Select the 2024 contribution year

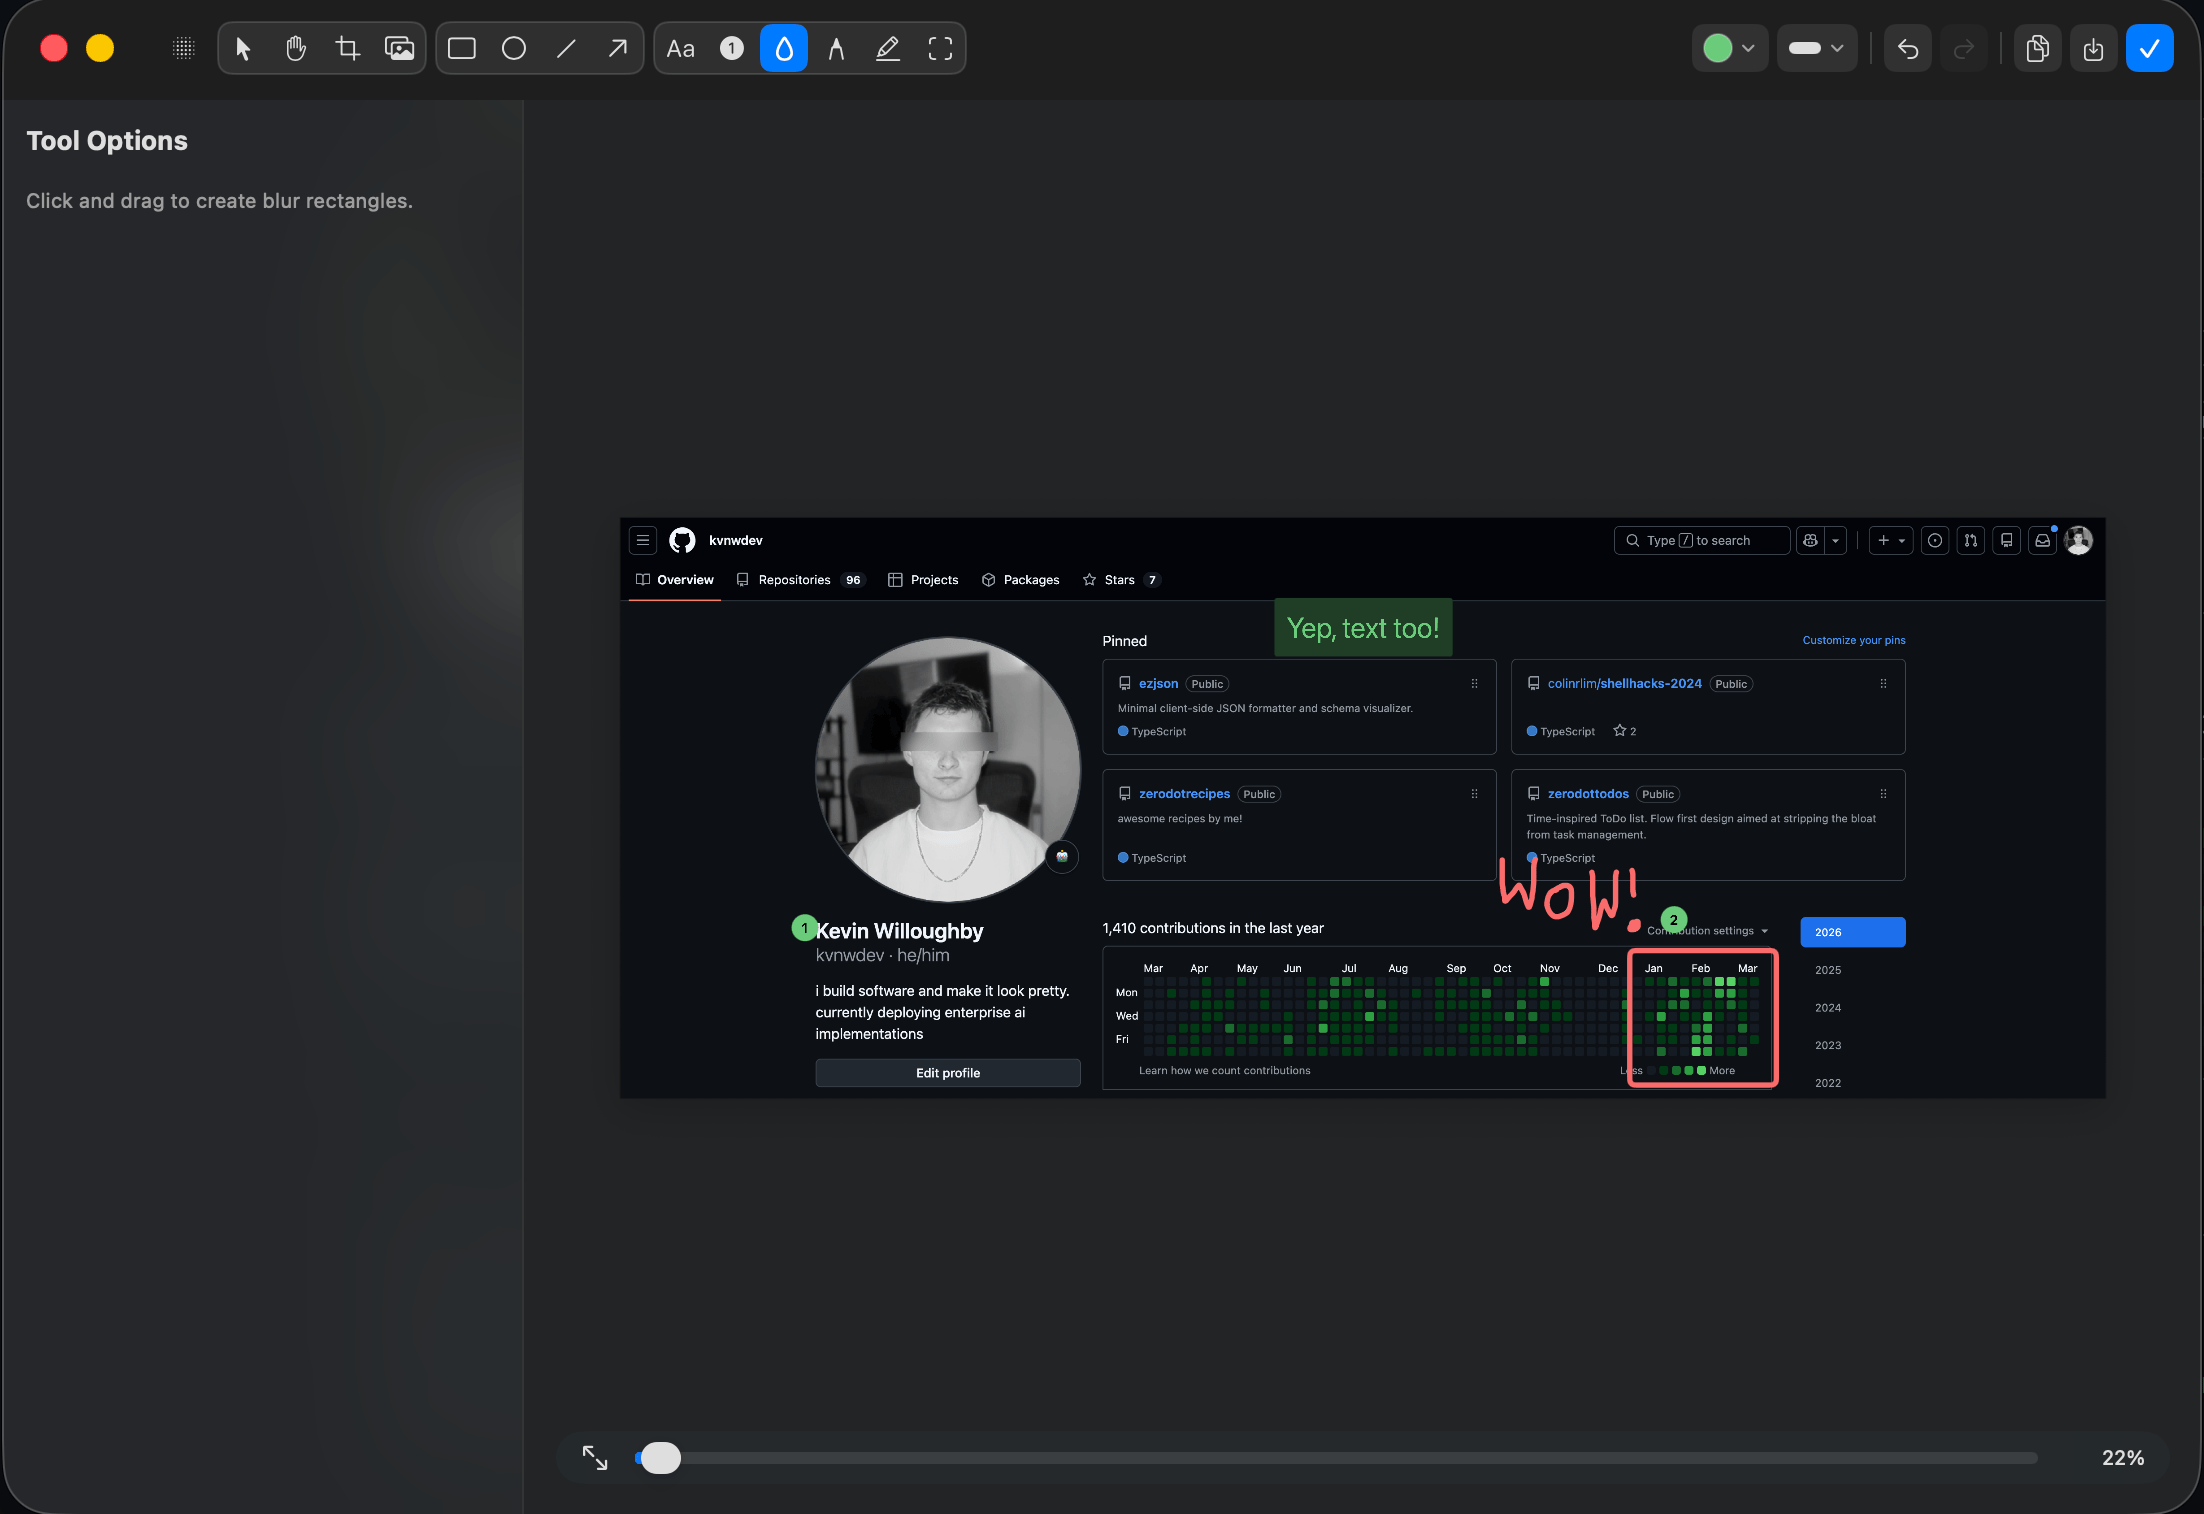(x=1828, y=1008)
